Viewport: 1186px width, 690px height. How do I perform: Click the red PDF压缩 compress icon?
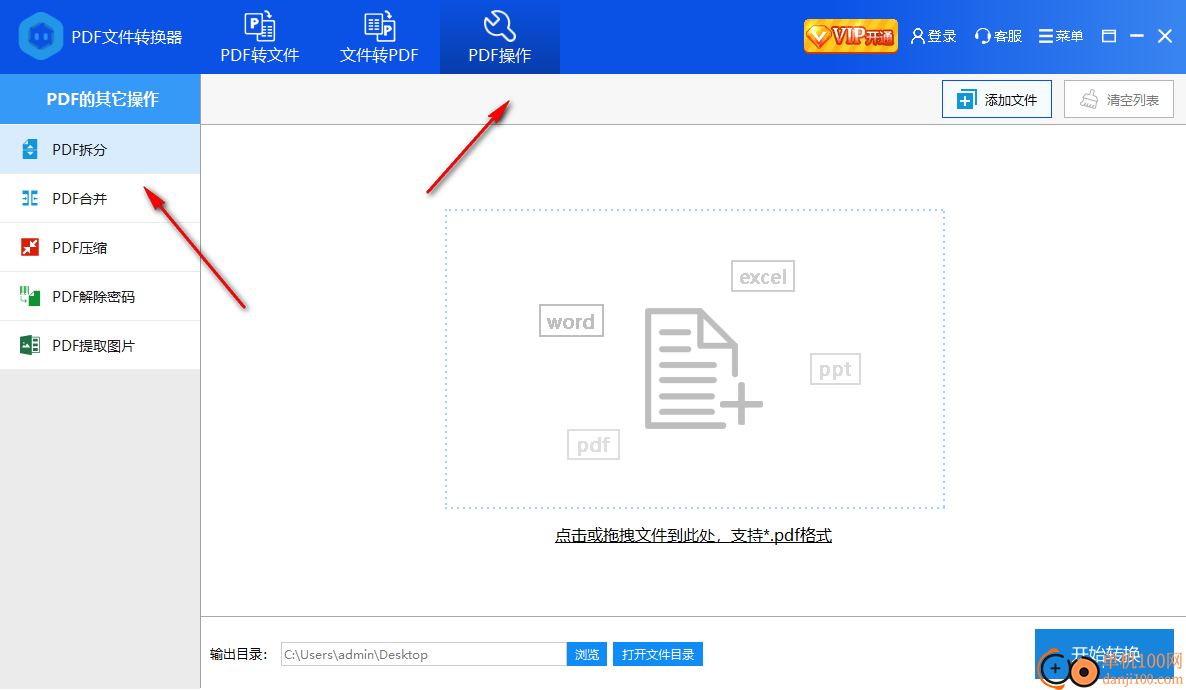click(x=29, y=247)
